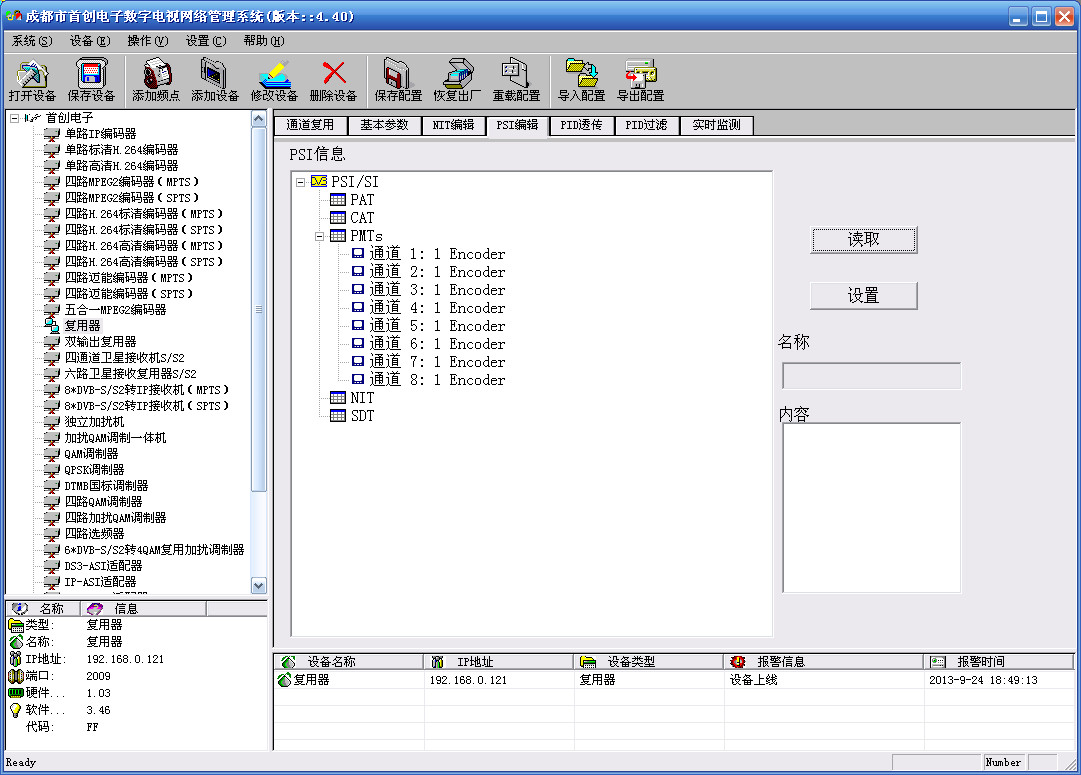Click the 名称 input field
The image size is (1081, 775).
[x=871, y=376]
